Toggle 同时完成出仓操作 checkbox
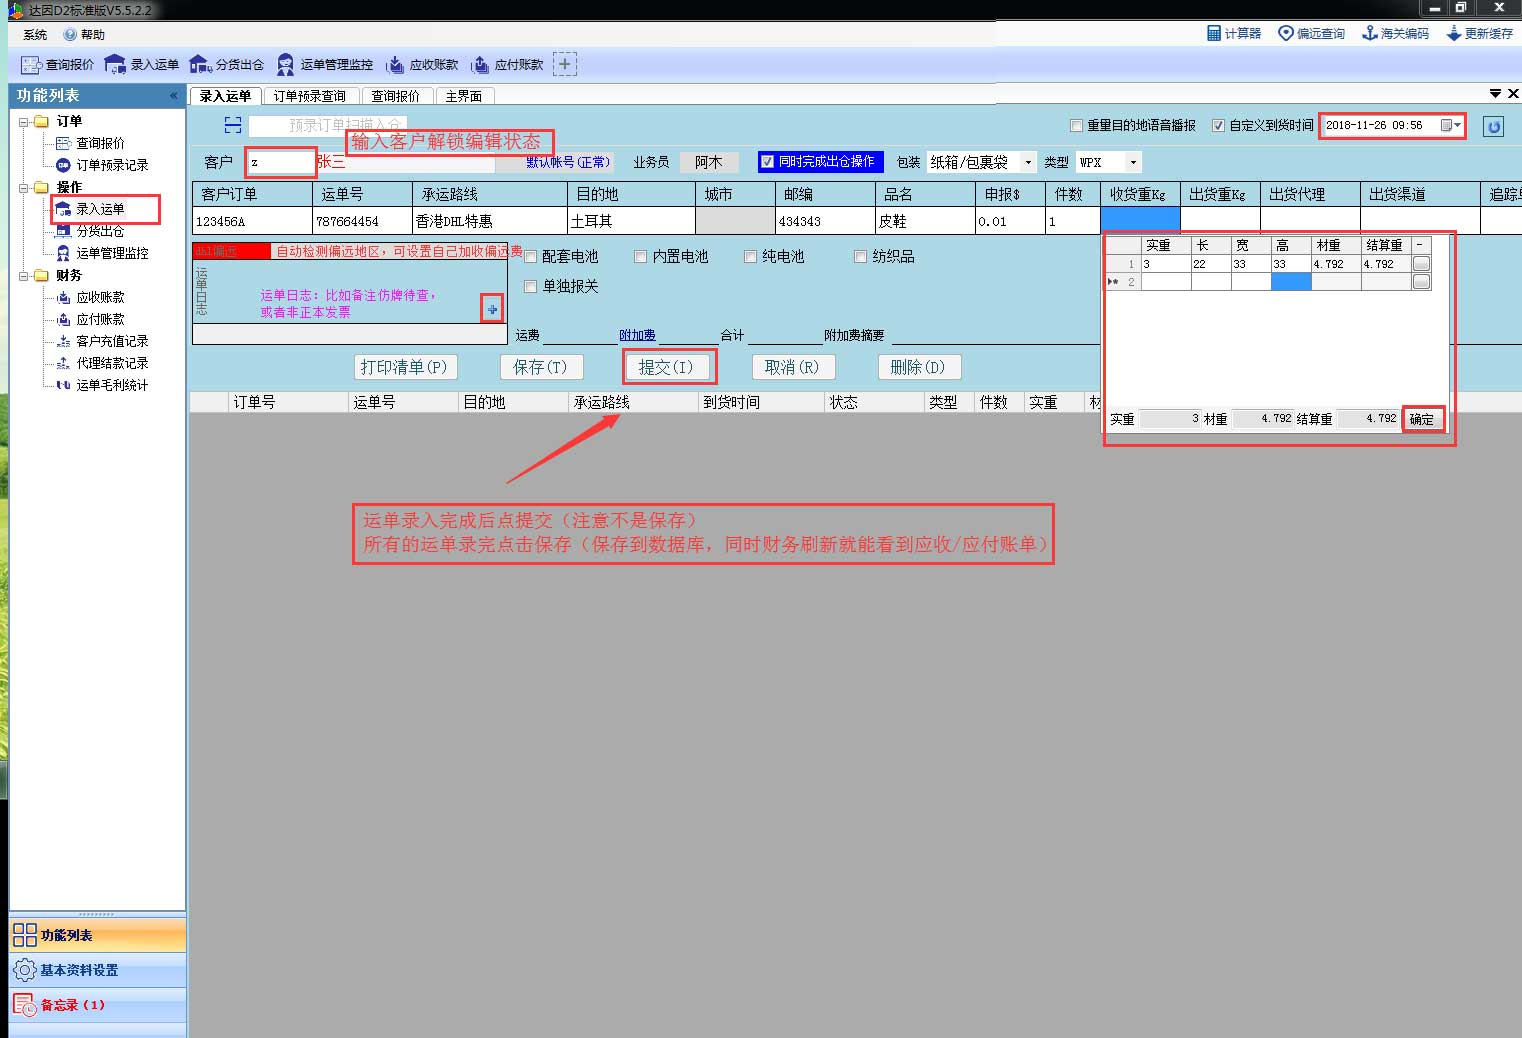1522x1038 pixels. pos(767,162)
